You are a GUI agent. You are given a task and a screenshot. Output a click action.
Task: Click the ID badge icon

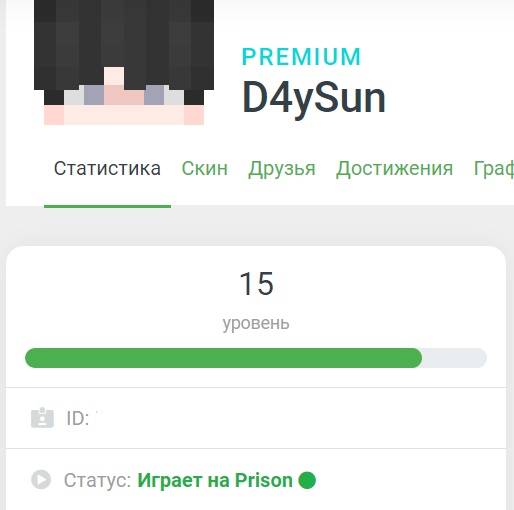pyautogui.click(x=42, y=418)
